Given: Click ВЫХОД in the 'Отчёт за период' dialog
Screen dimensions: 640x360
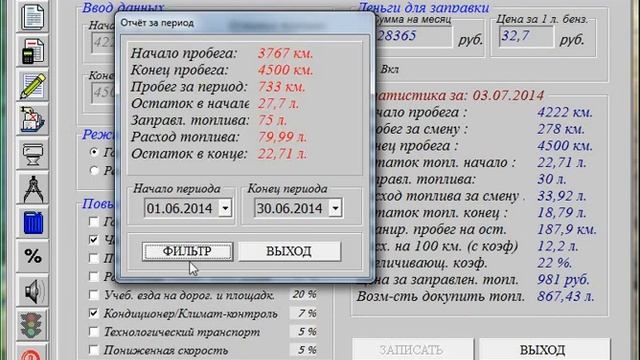Looking at the screenshot, I should [289, 251].
